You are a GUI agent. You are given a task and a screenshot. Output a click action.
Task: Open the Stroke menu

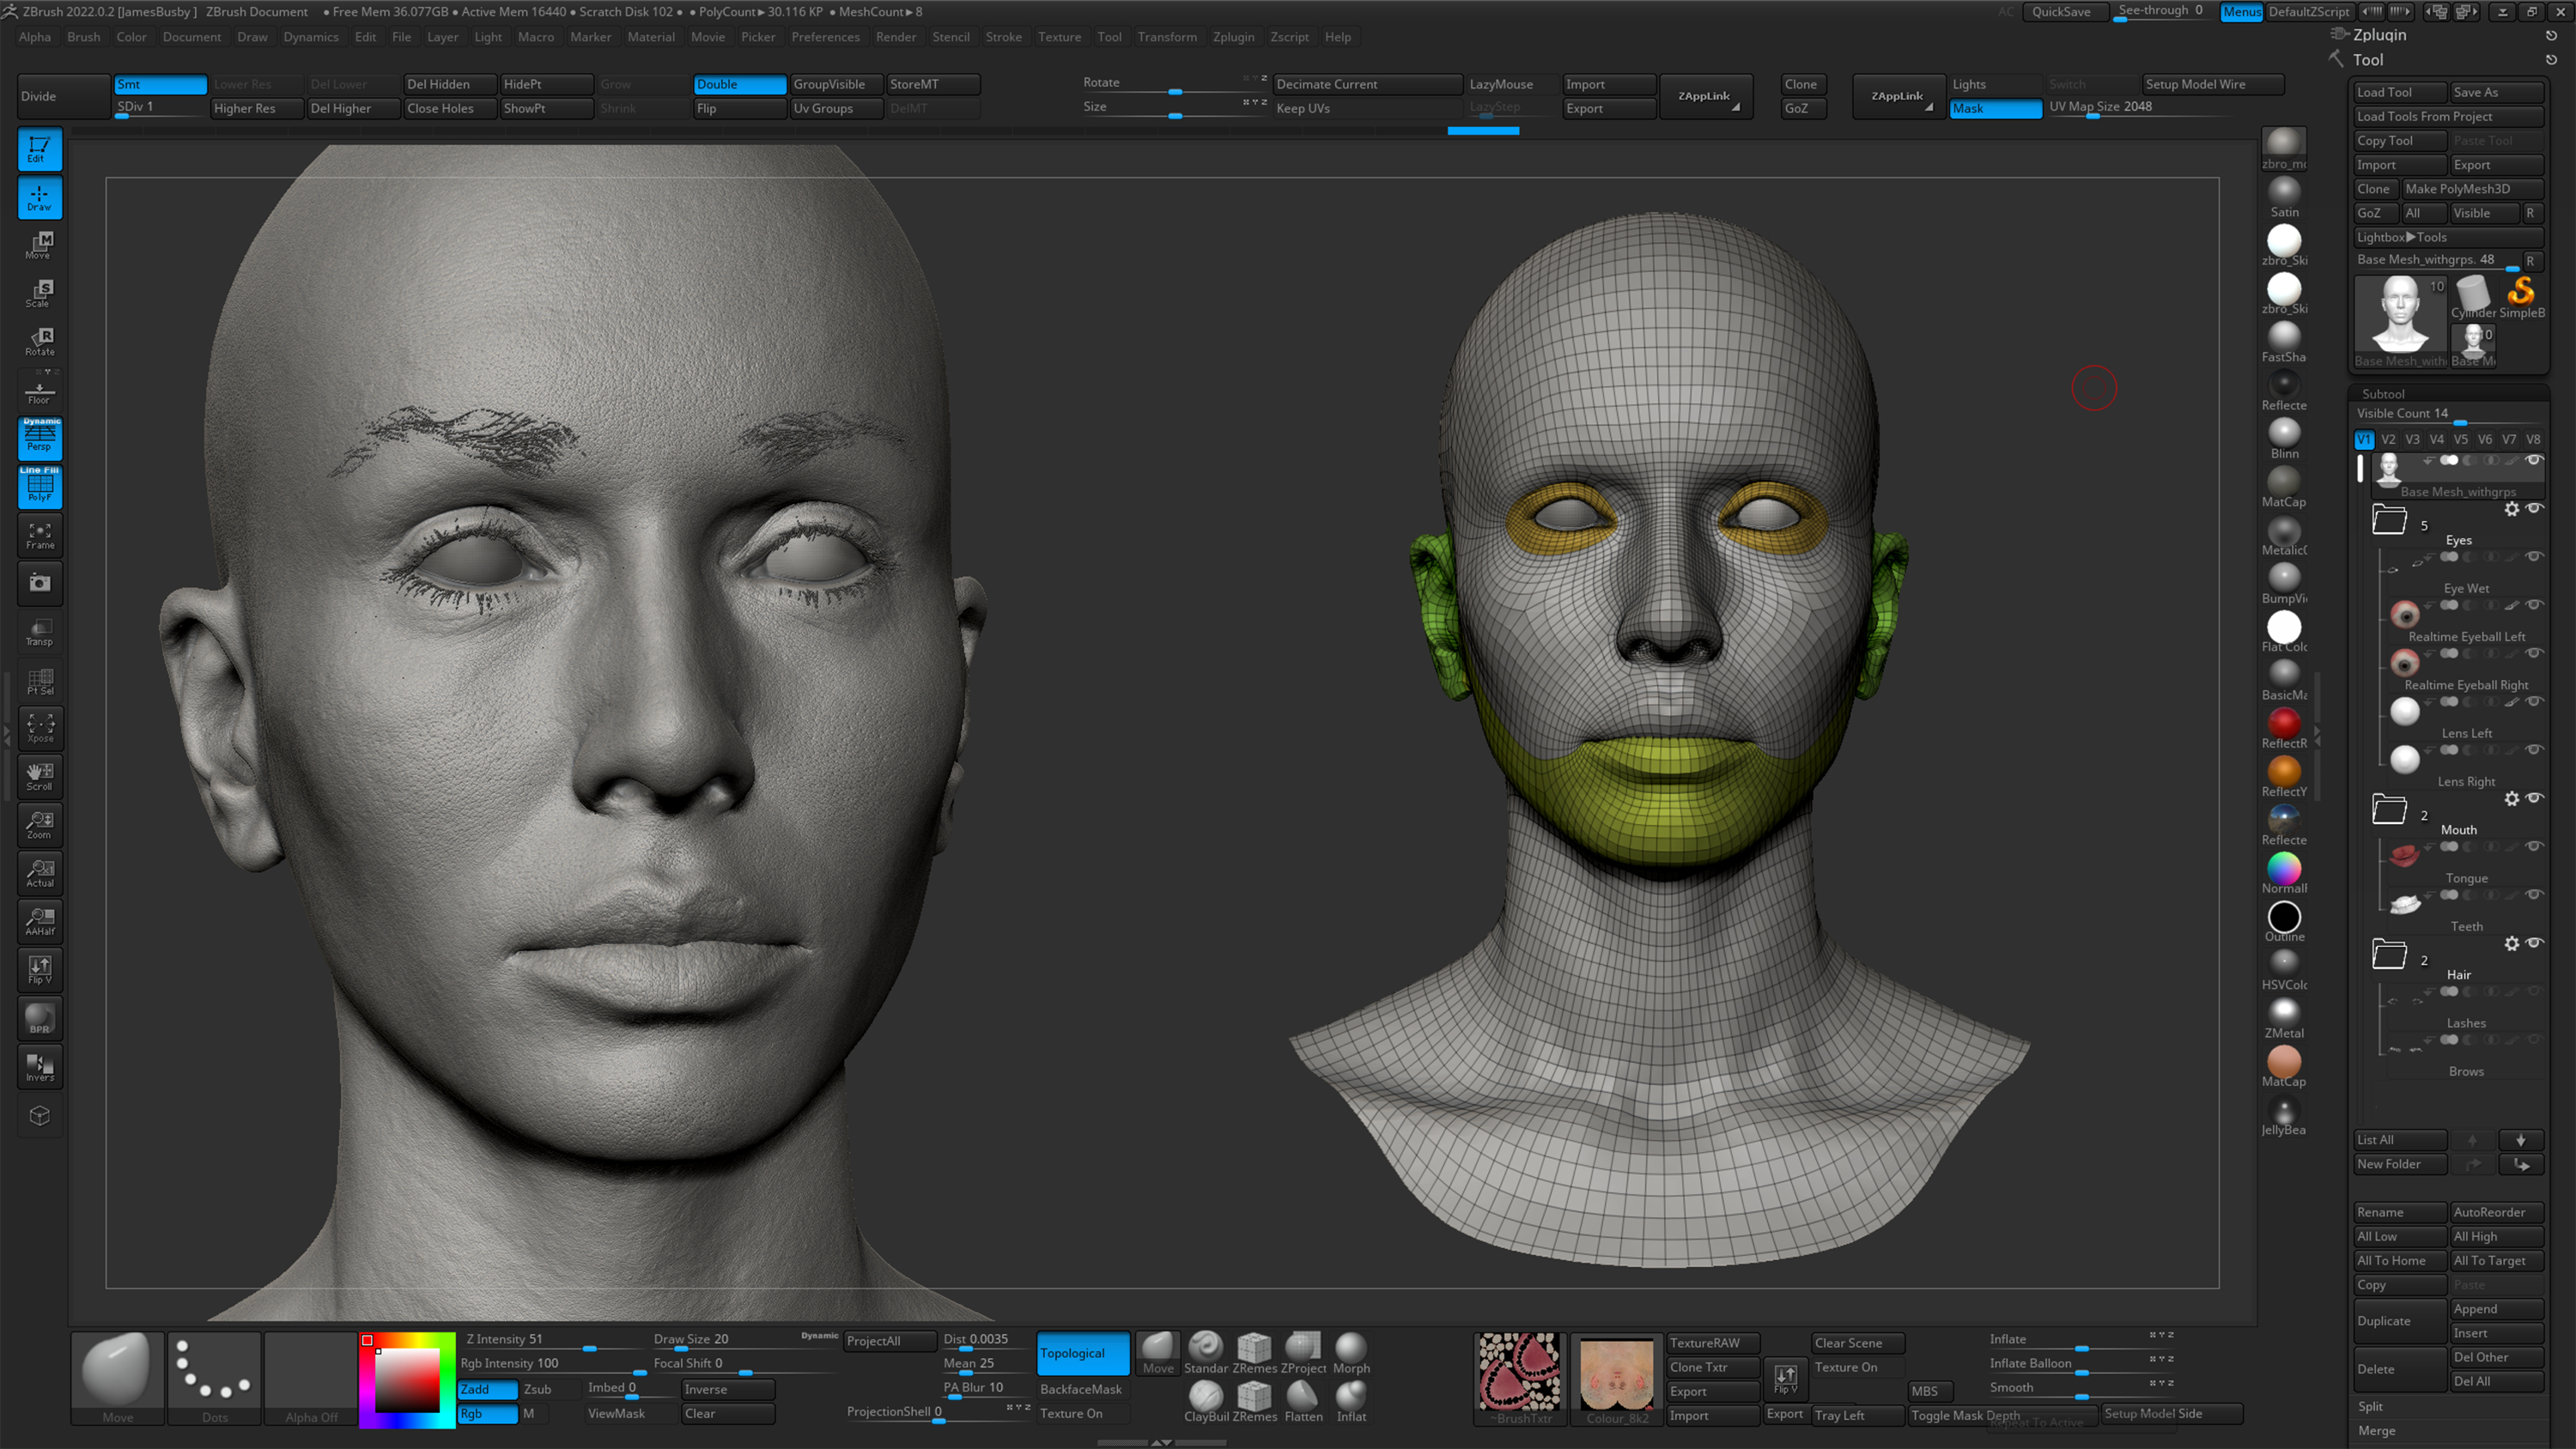[x=1003, y=37]
